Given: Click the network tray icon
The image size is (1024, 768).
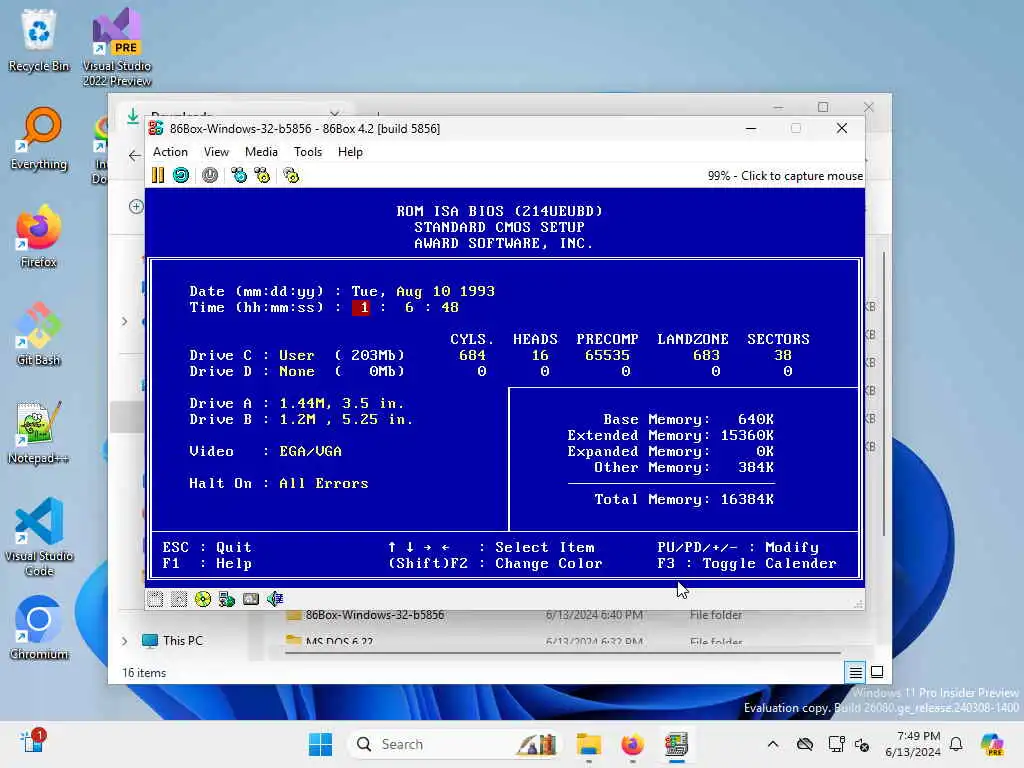Looking at the screenshot, I should coord(836,744).
